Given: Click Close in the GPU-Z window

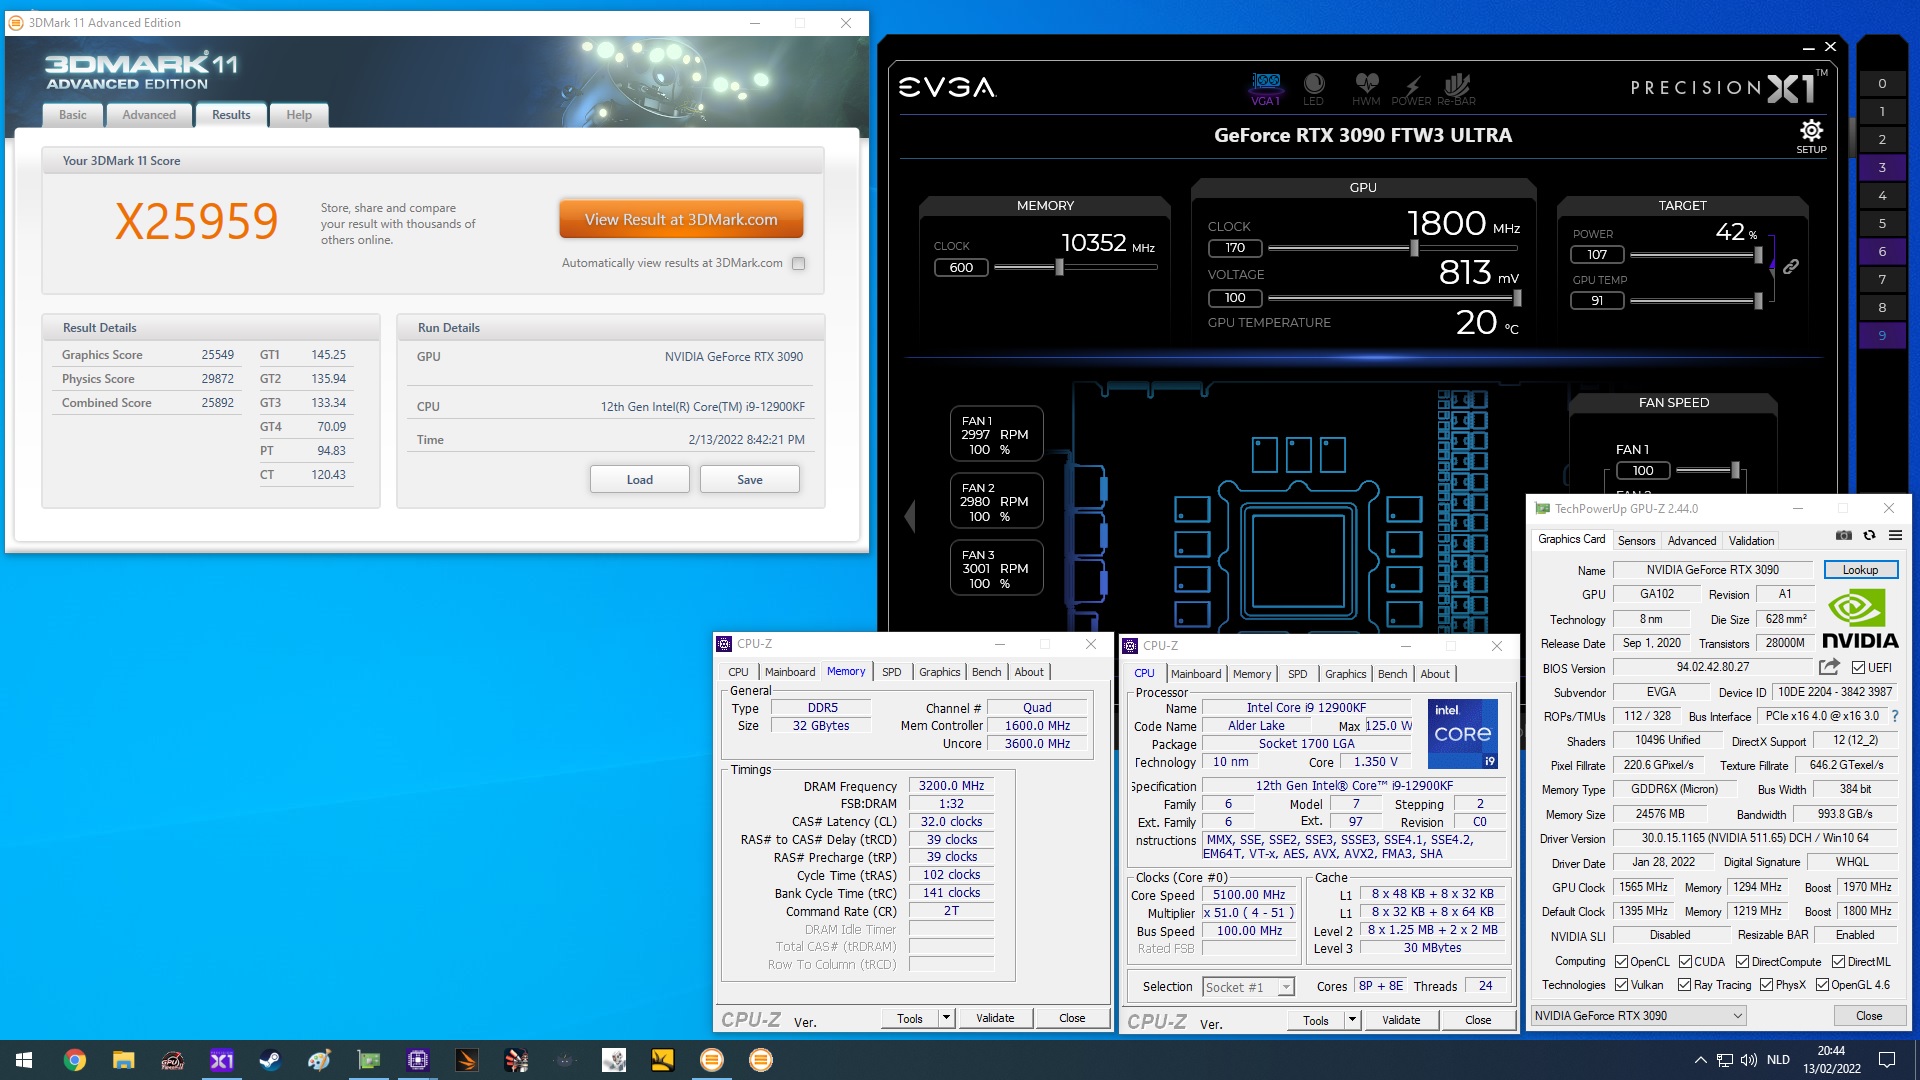Looking at the screenshot, I should click(1869, 1016).
